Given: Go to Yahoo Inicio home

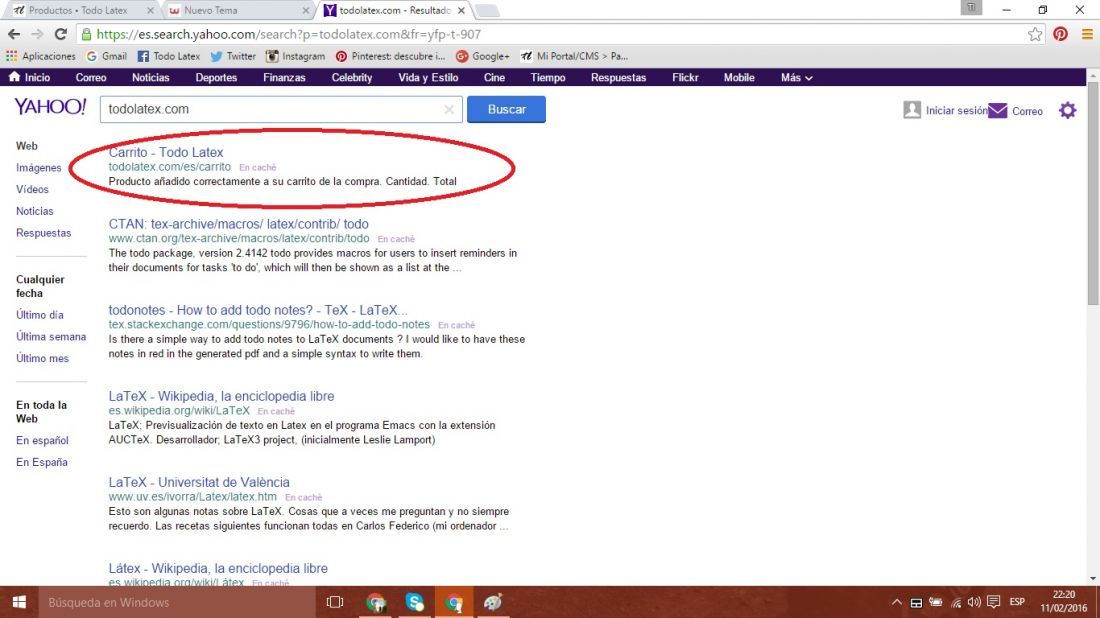Looking at the screenshot, I should 29,77.
